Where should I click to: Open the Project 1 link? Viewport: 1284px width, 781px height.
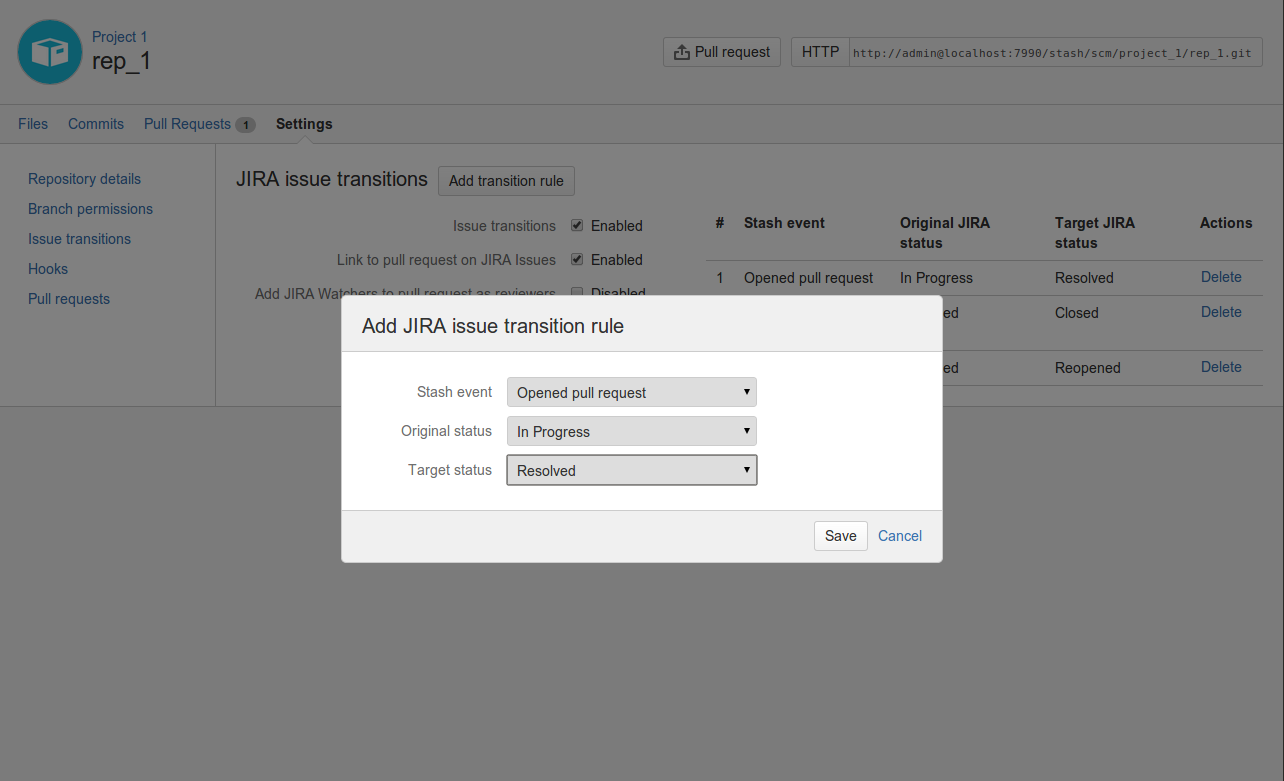(x=119, y=37)
